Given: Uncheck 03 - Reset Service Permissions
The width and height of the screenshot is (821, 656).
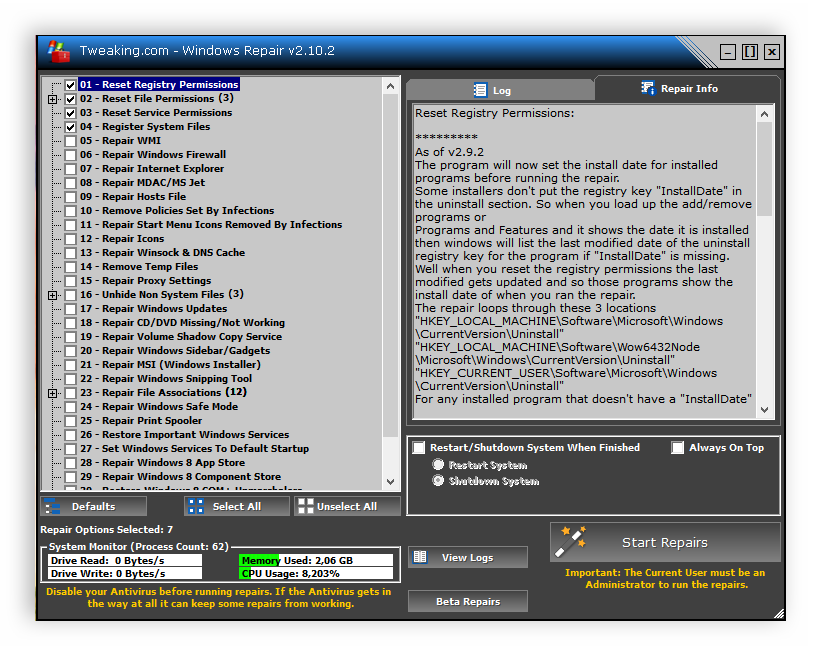Looking at the screenshot, I should 70,113.
